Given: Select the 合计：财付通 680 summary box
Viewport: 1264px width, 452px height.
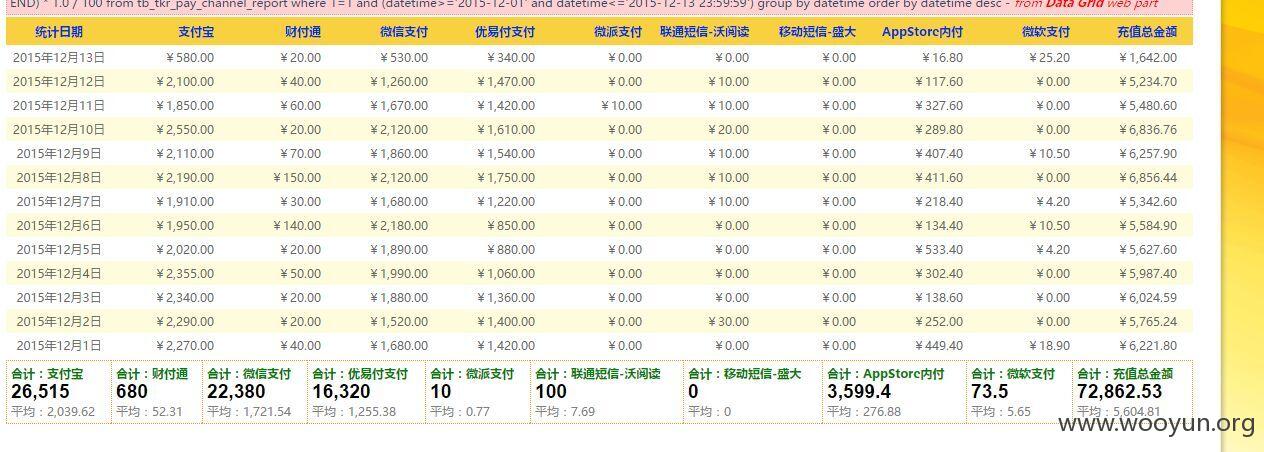Looking at the screenshot, I should pyautogui.click(x=156, y=392).
